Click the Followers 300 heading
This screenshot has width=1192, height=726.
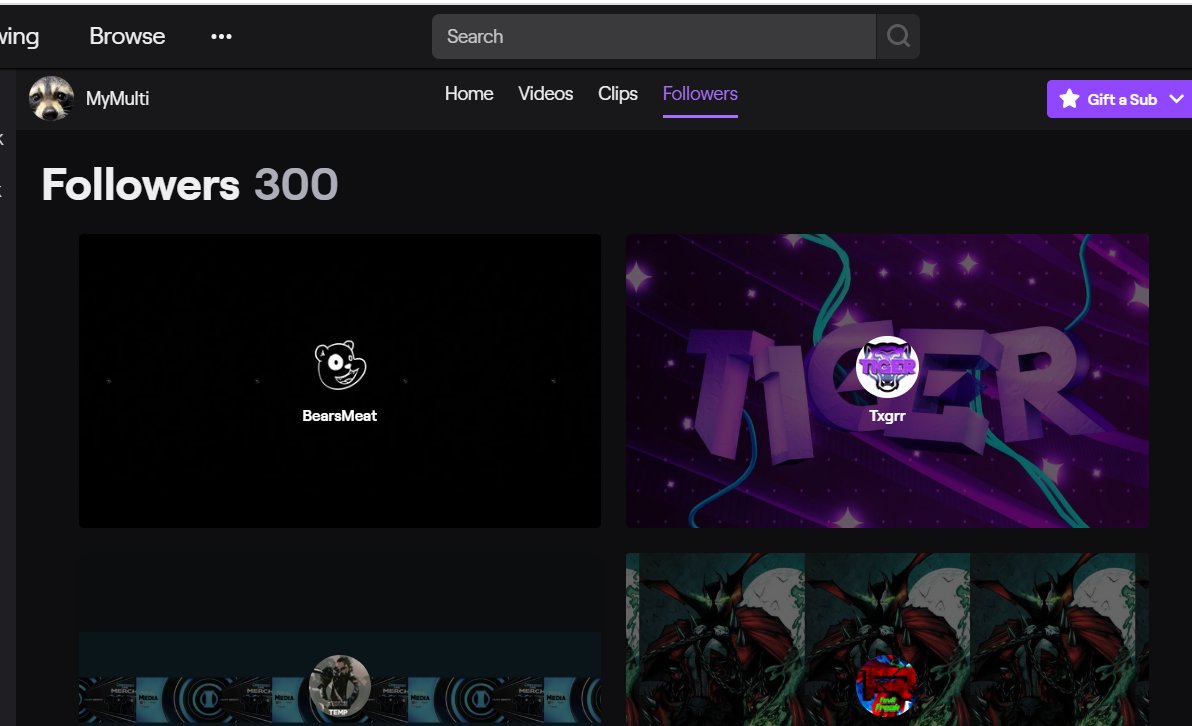[x=190, y=185]
